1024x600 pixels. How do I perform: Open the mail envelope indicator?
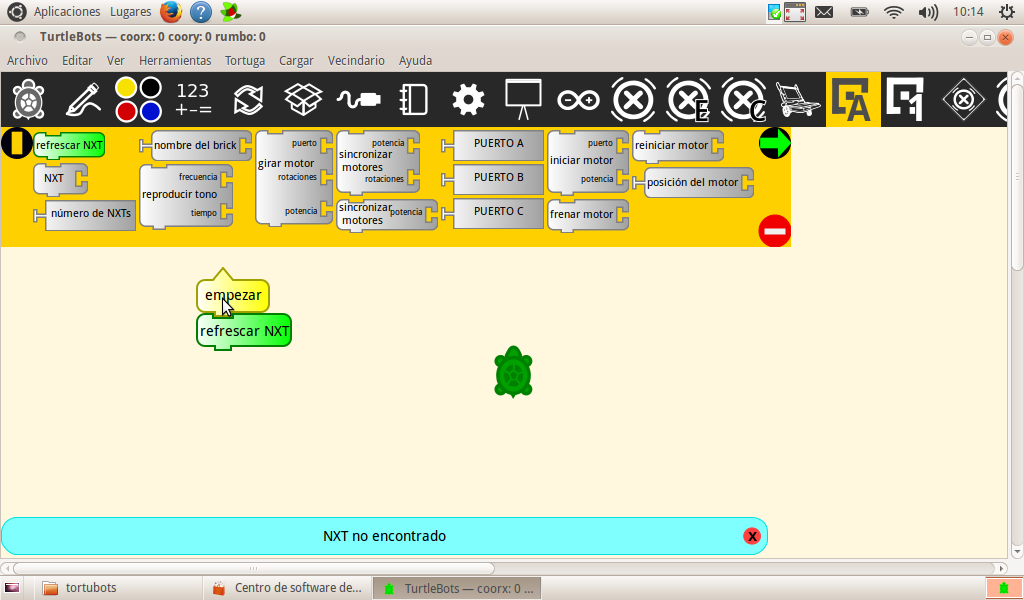824,12
